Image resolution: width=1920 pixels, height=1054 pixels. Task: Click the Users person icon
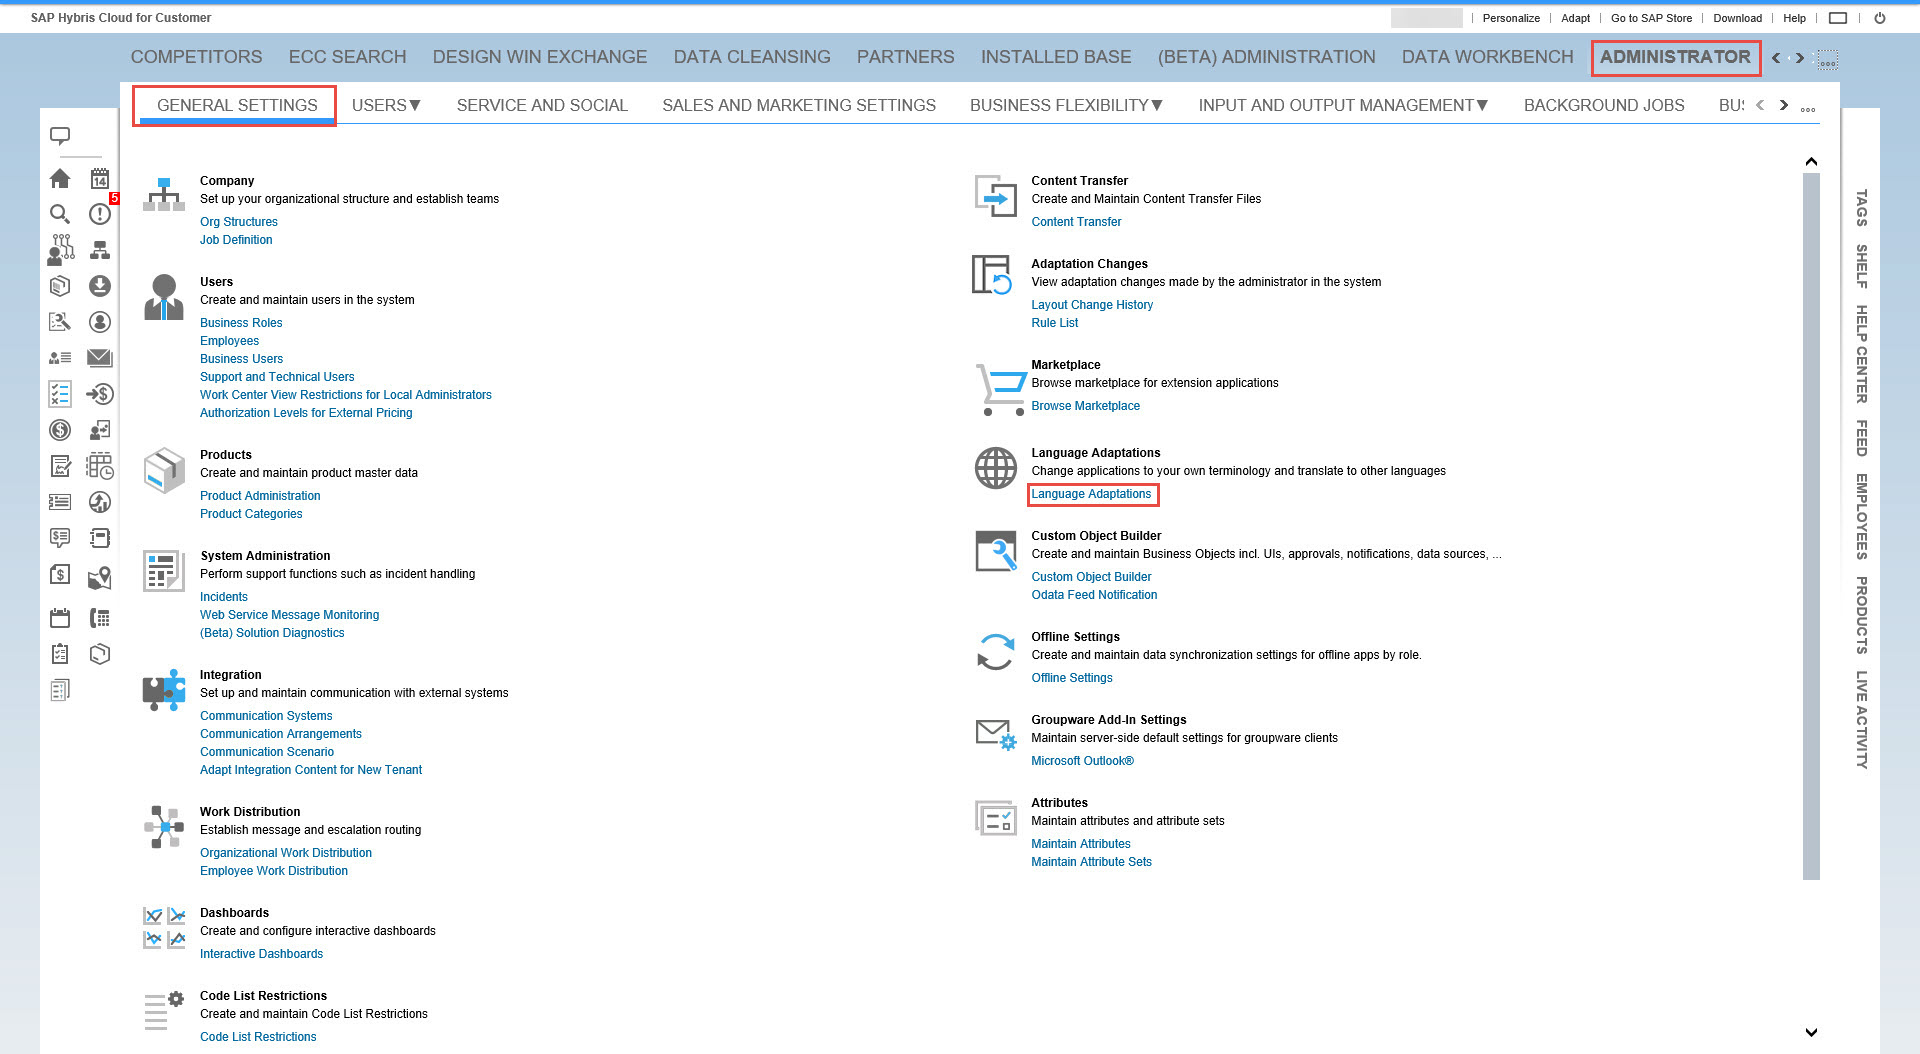(164, 297)
